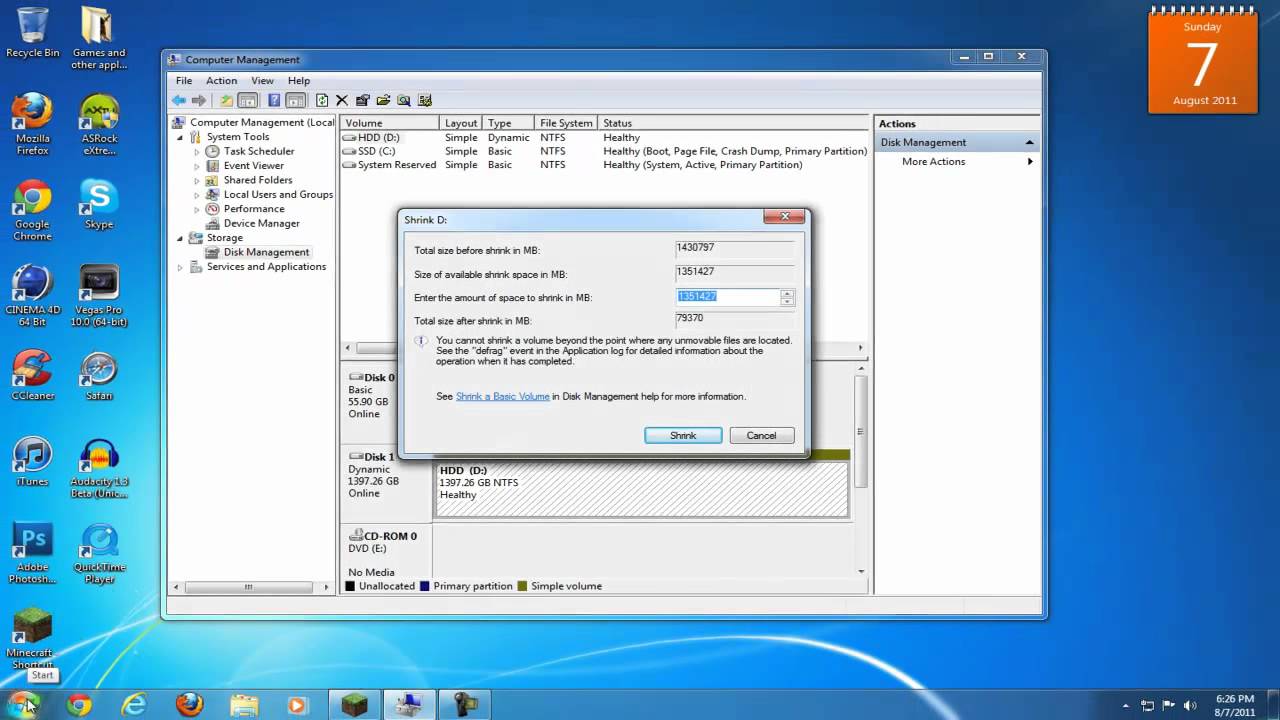Click the Delete X toolbar icon
Screen dimensions: 1280x720
[x=342, y=100]
